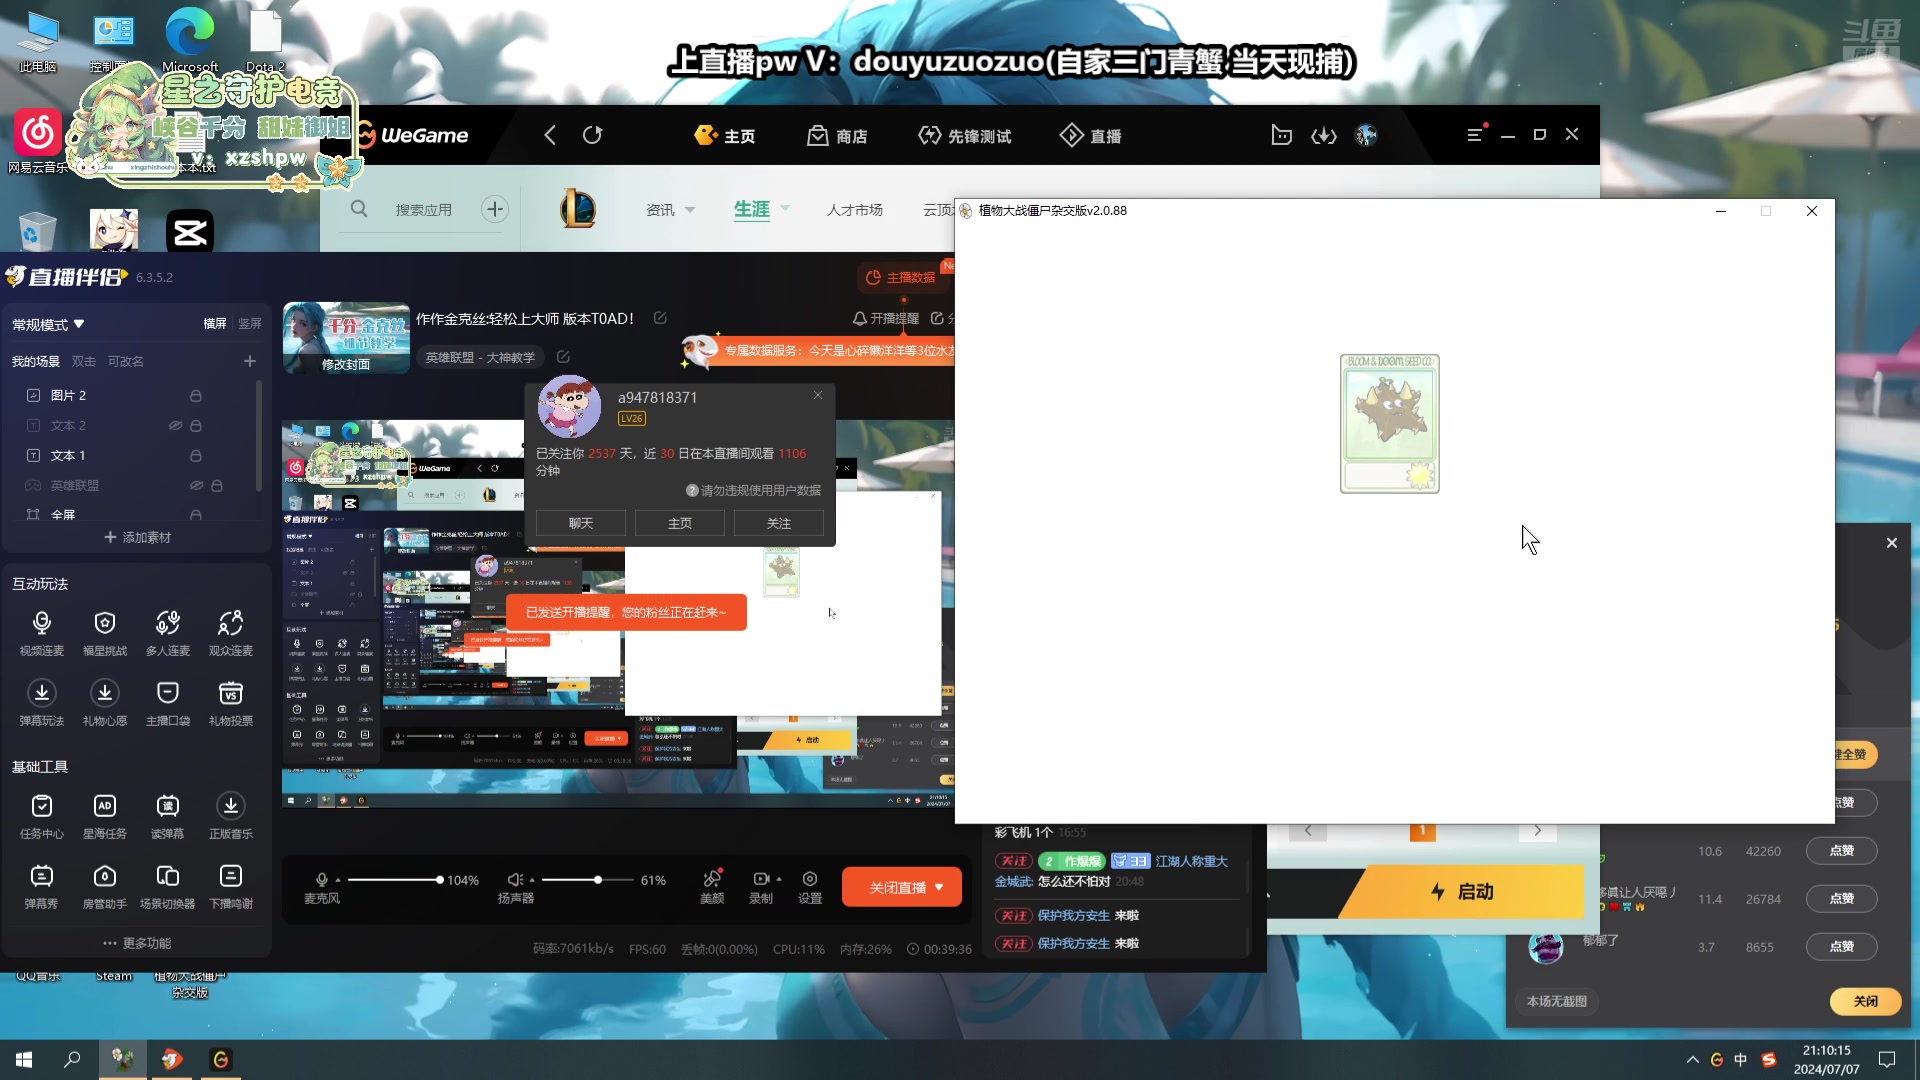1920x1080 pixels.
Task: Expand 录制 options arrow
Action: (779, 879)
